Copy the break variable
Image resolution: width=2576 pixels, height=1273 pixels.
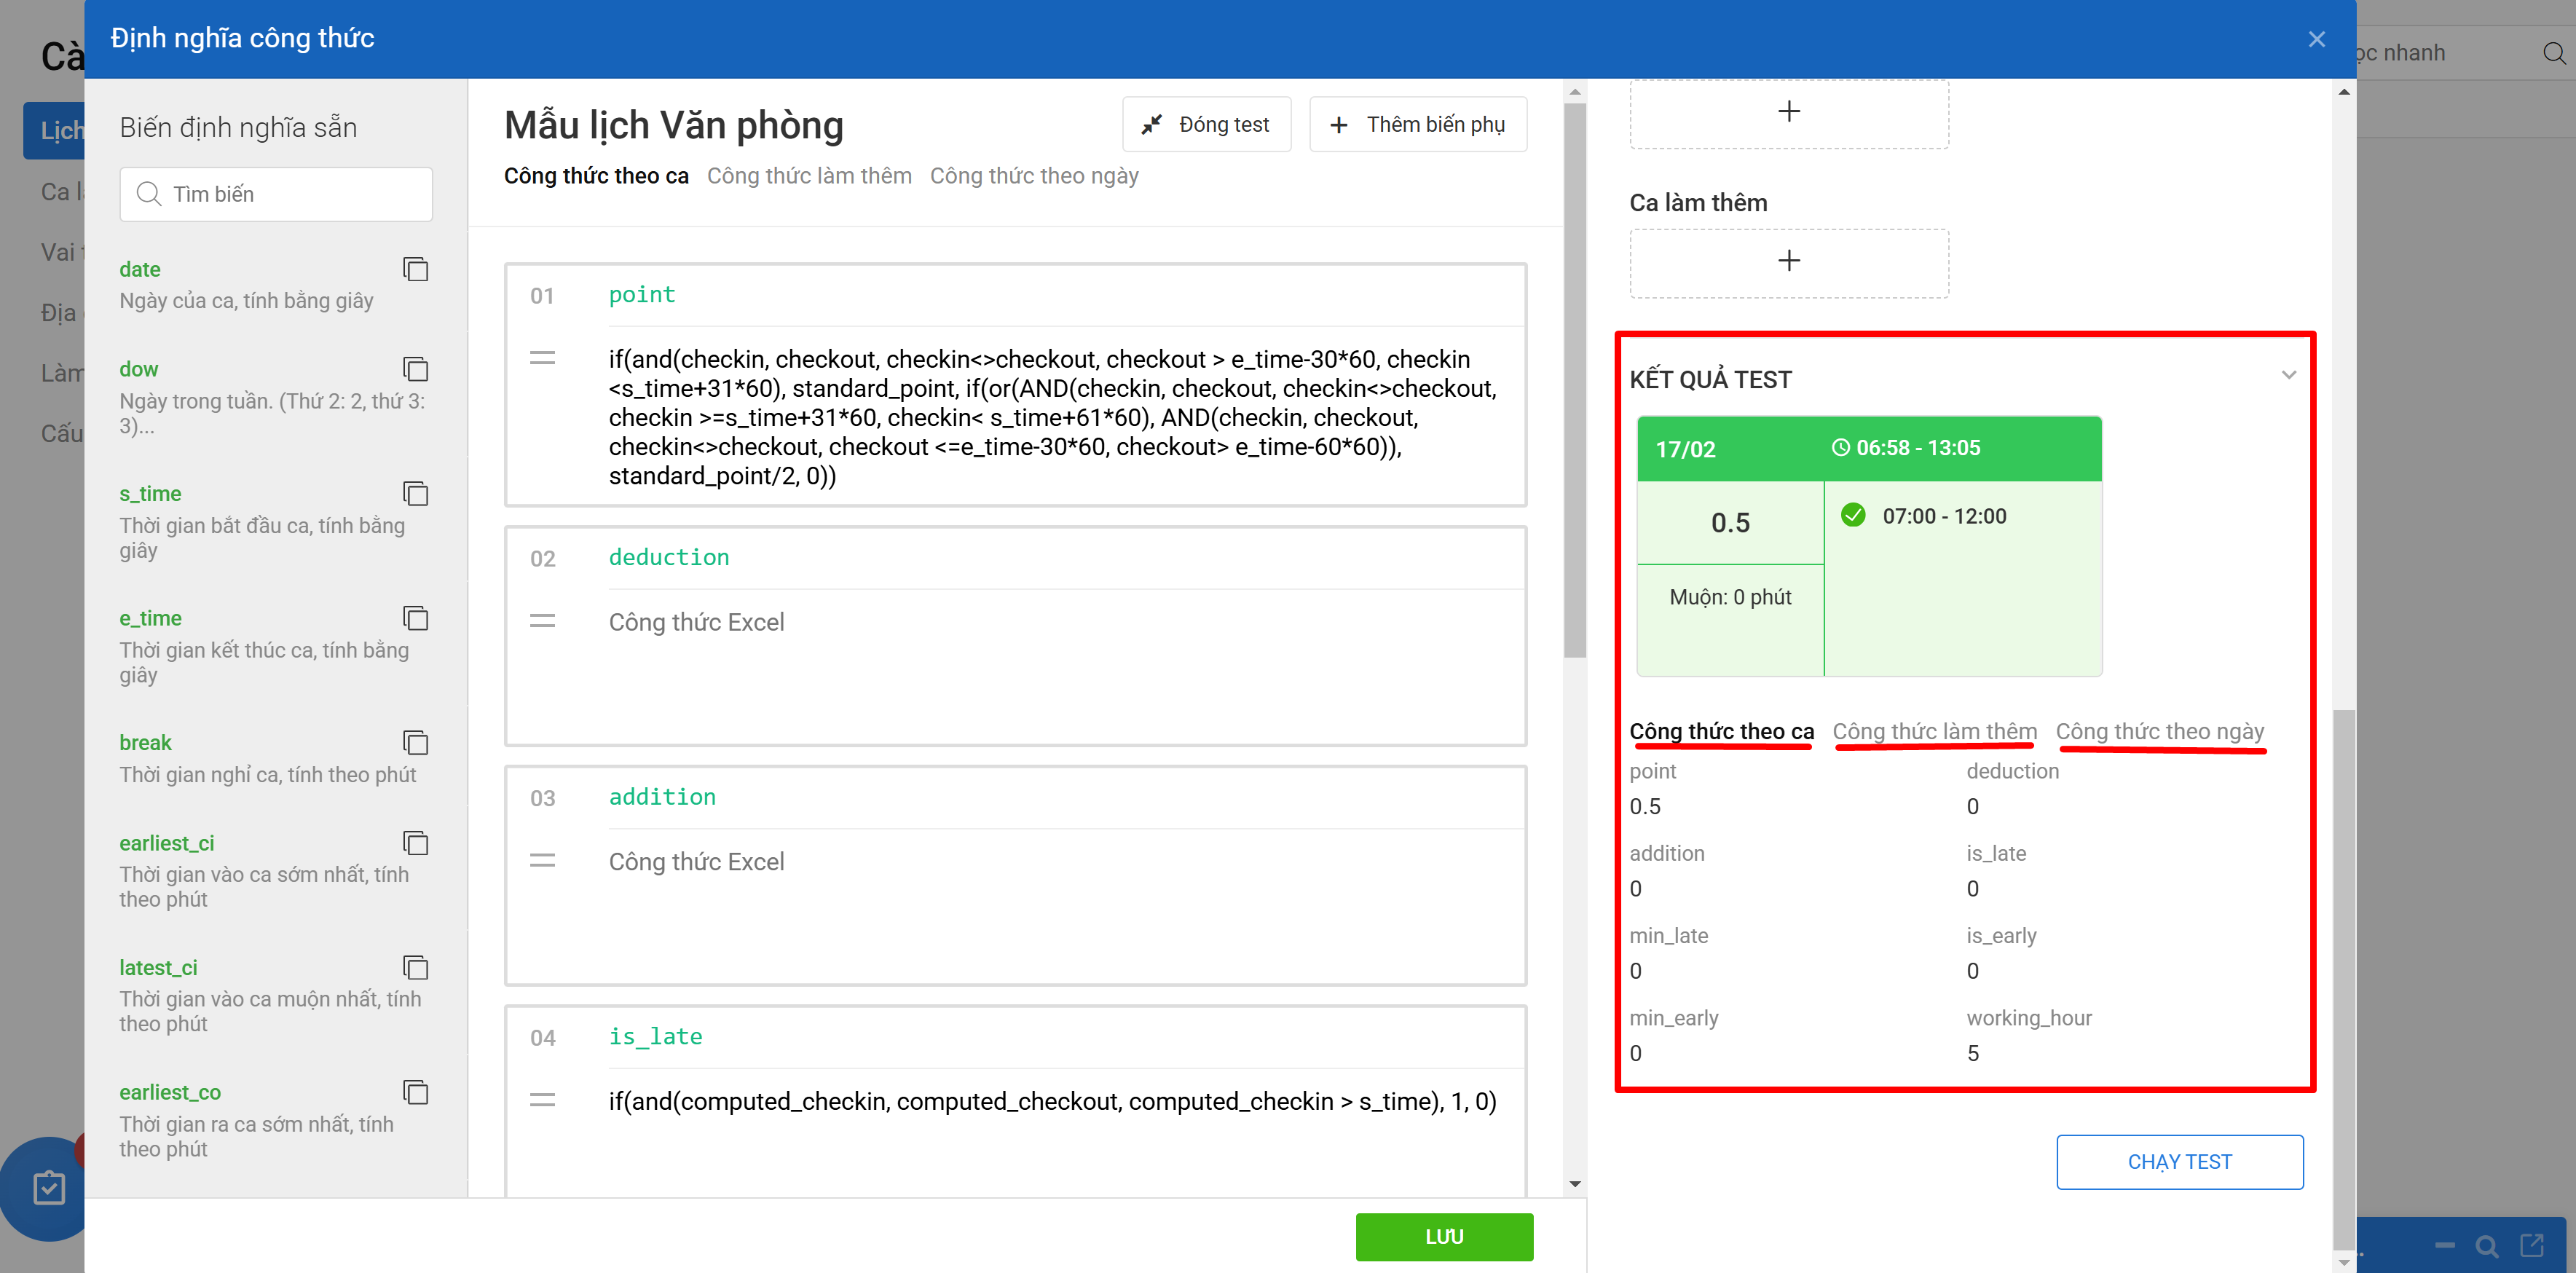(415, 743)
